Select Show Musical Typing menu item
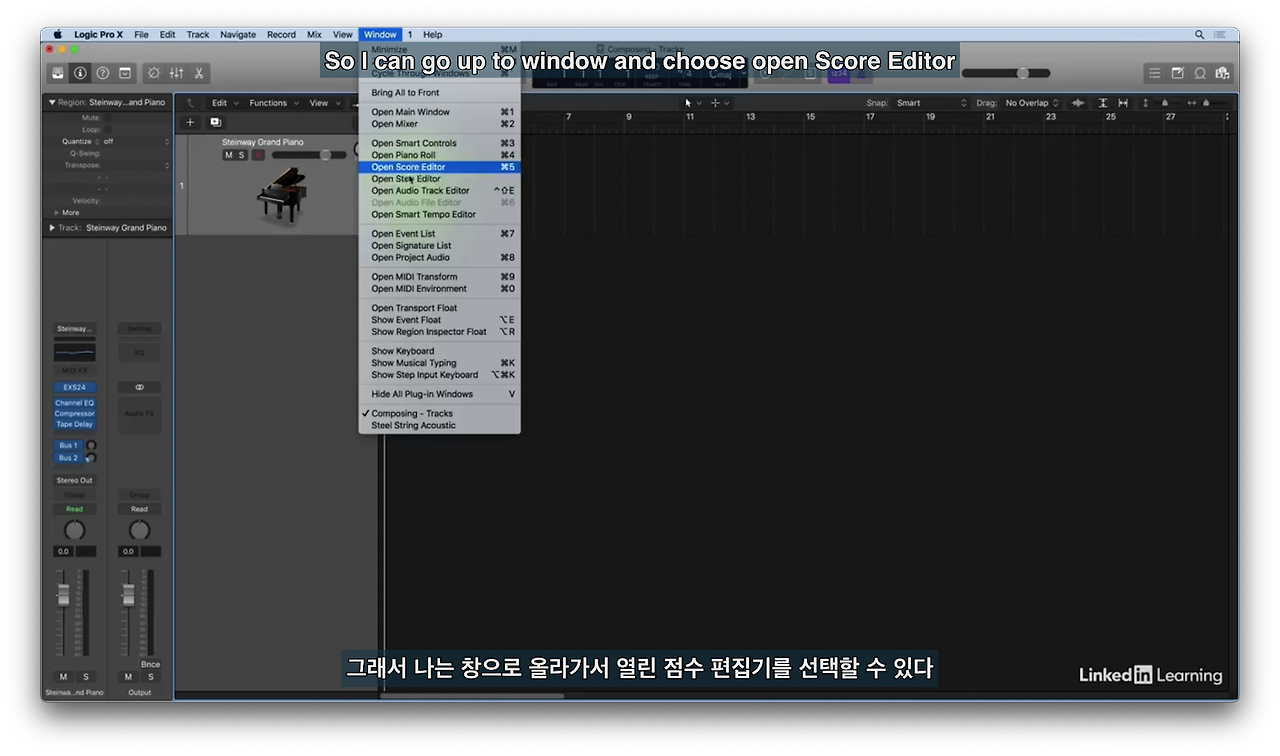The height and width of the screenshot is (756, 1280). point(439,363)
